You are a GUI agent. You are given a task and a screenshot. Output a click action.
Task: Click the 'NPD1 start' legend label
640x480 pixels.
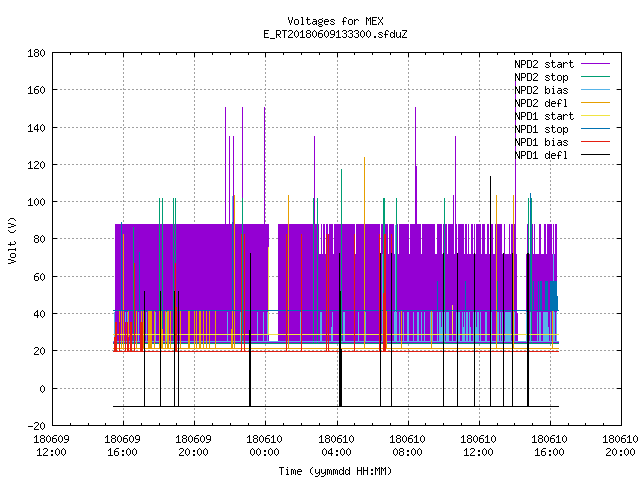(x=544, y=116)
